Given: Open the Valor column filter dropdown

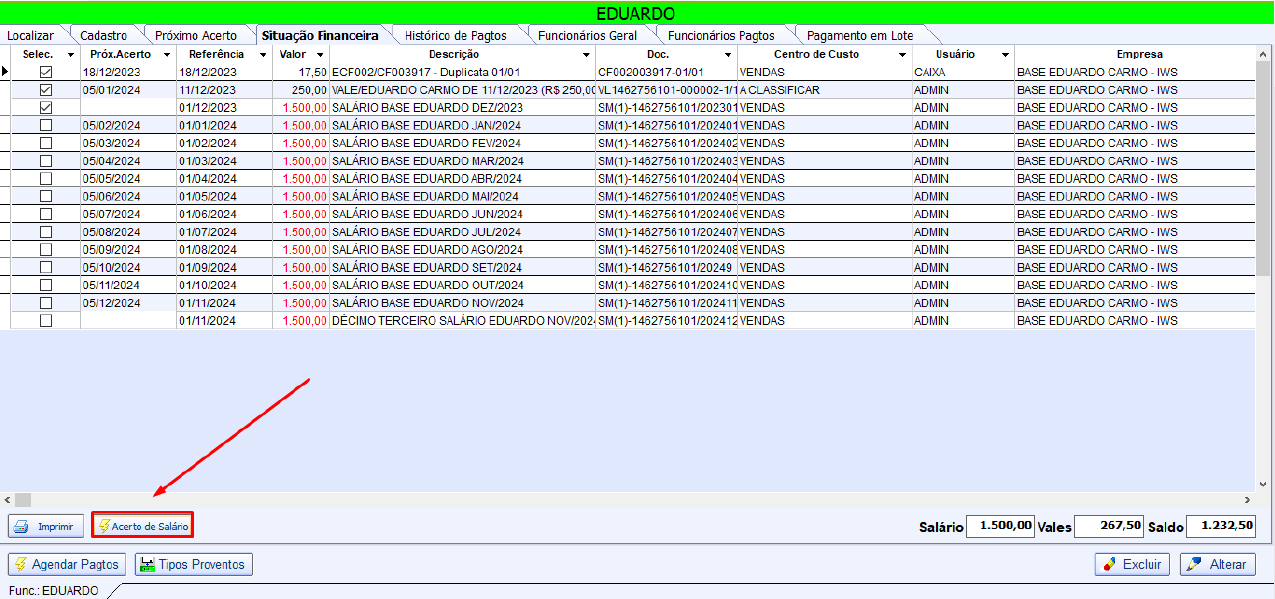Looking at the screenshot, I should click(320, 55).
